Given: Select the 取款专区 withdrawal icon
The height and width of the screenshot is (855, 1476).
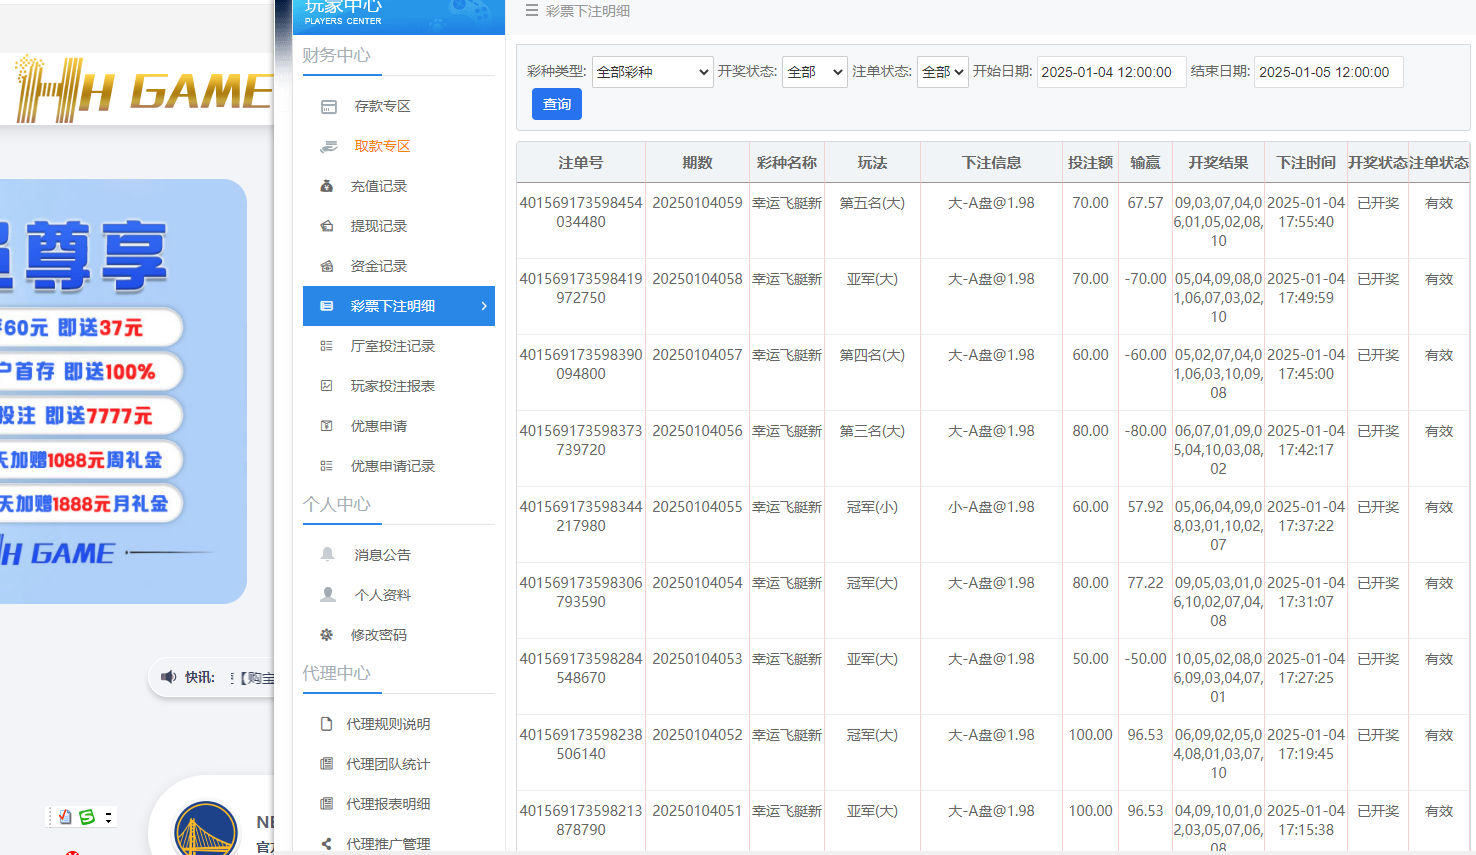Looking at the screenshot, I should pyautogui.click(x=328, y=145).
